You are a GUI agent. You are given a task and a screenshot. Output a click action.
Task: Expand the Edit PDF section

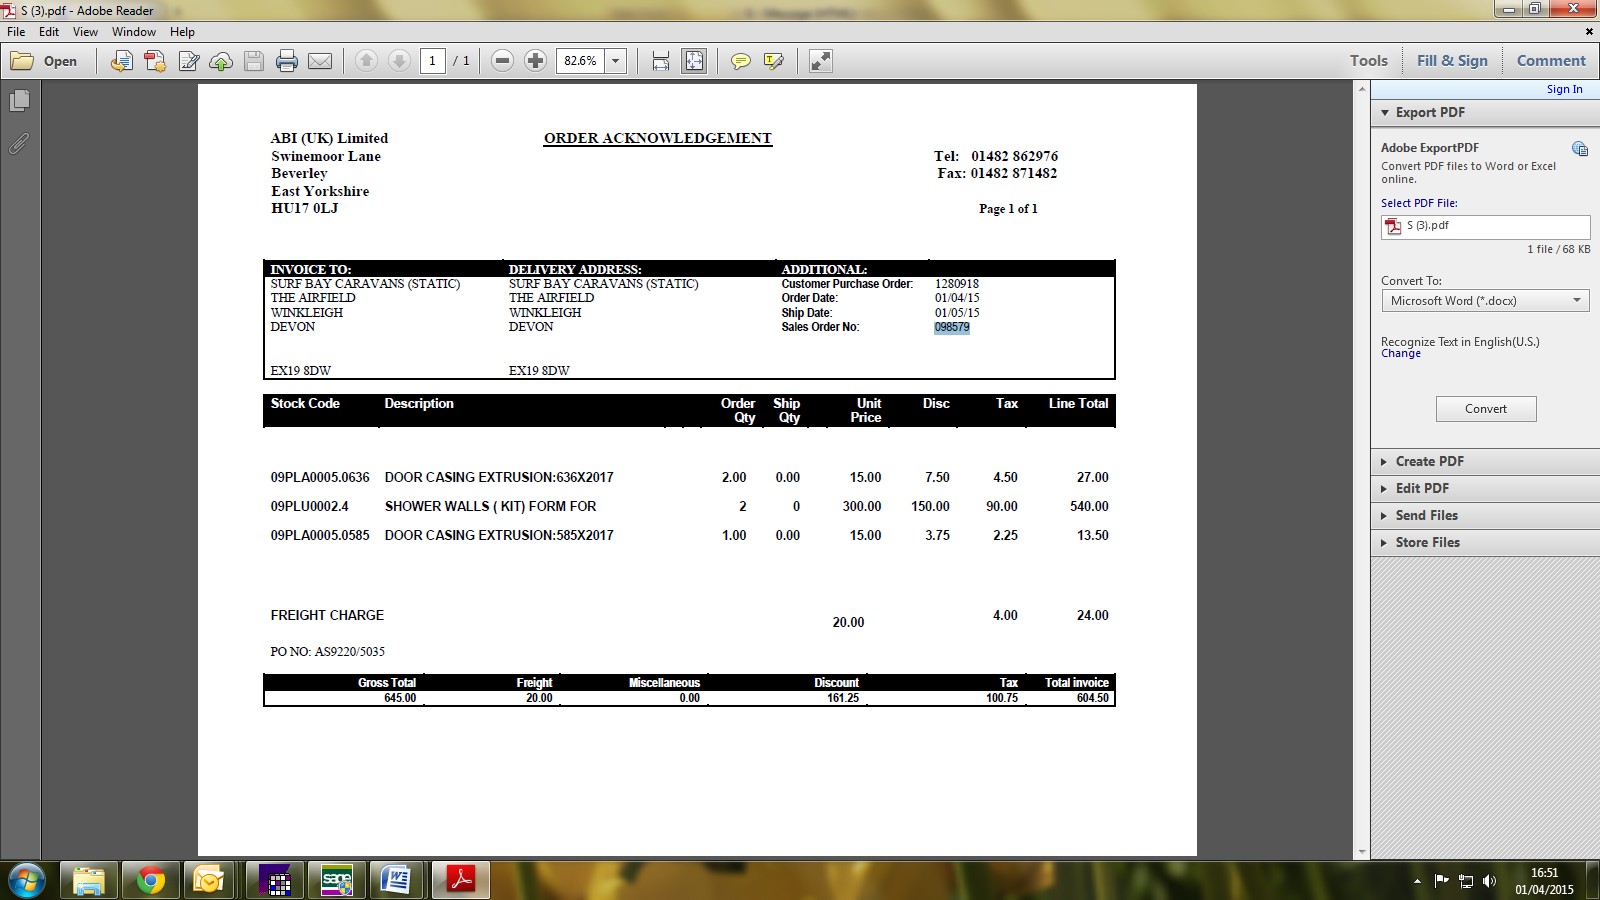point(1485,488)
